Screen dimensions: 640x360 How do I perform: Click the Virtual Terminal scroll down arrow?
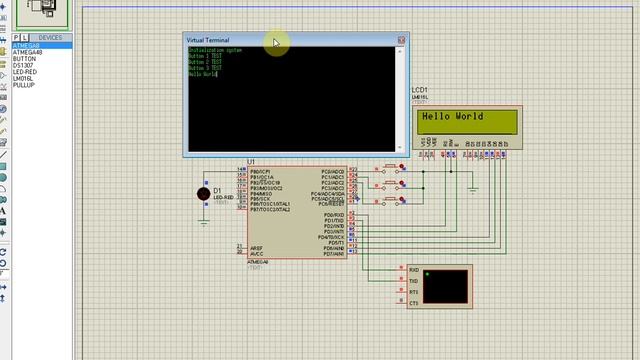pyautogui.click(x=400, y=147)
